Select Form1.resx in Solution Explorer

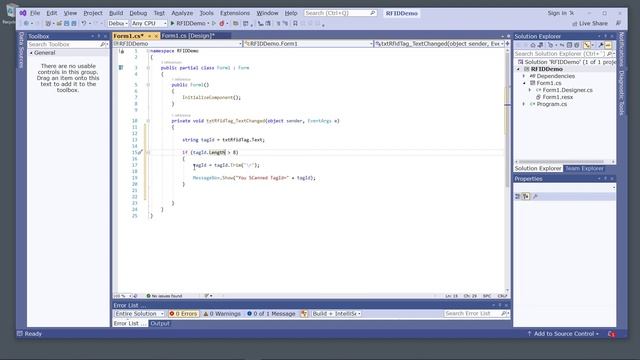557,97
